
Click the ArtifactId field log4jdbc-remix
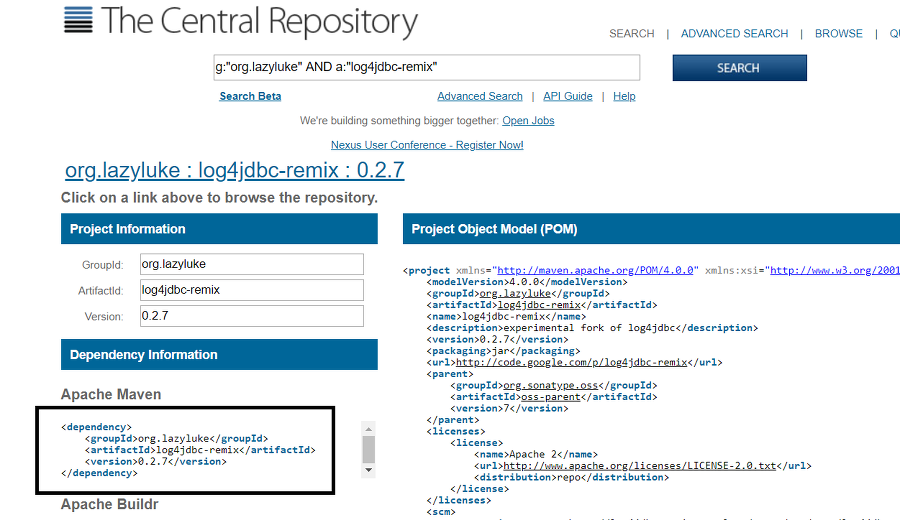(x=251, y=290)
